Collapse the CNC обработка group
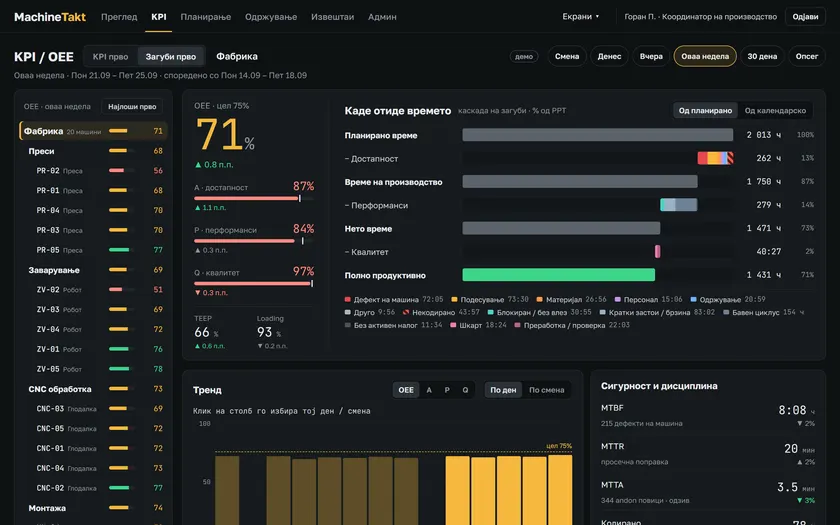The width and height of the screenshot is (840, 525). tap(93, 389)
